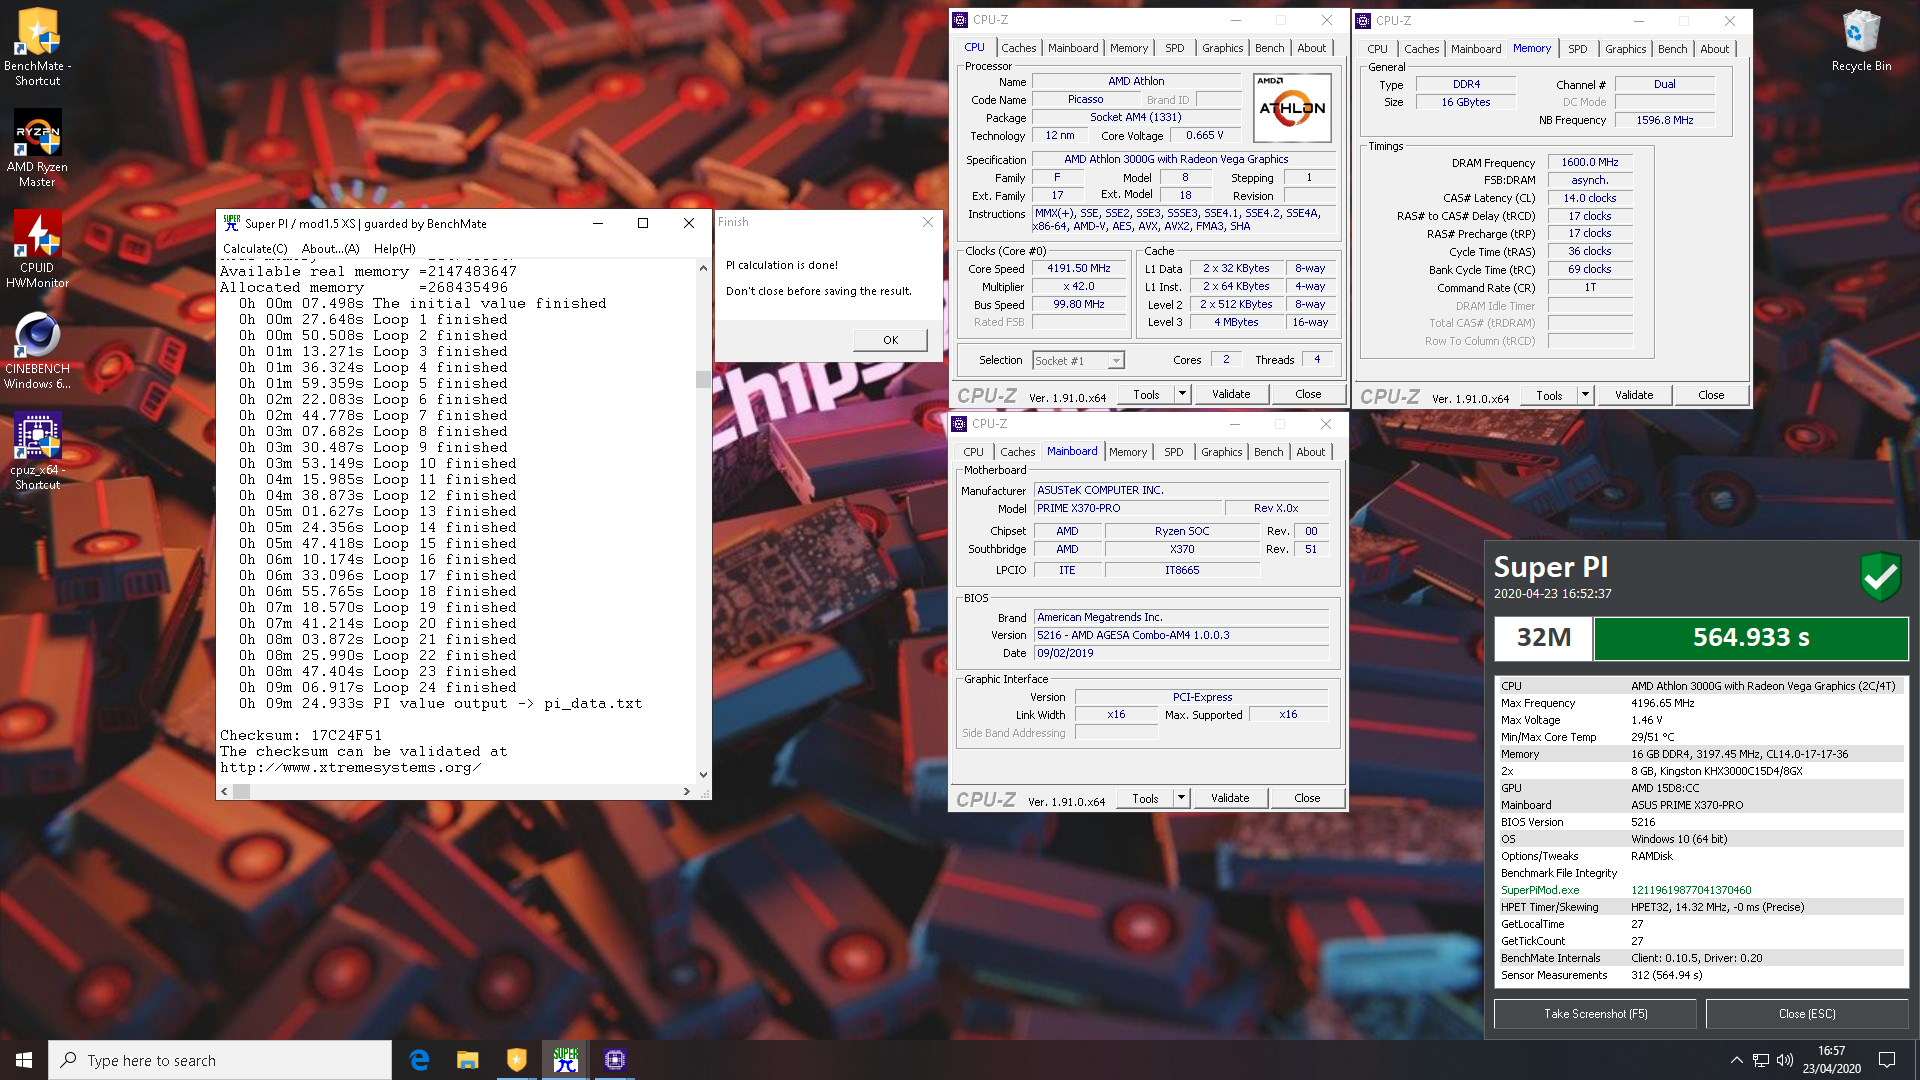
Task: Open the volume tray icon
Action: tap(1785, 1060)
